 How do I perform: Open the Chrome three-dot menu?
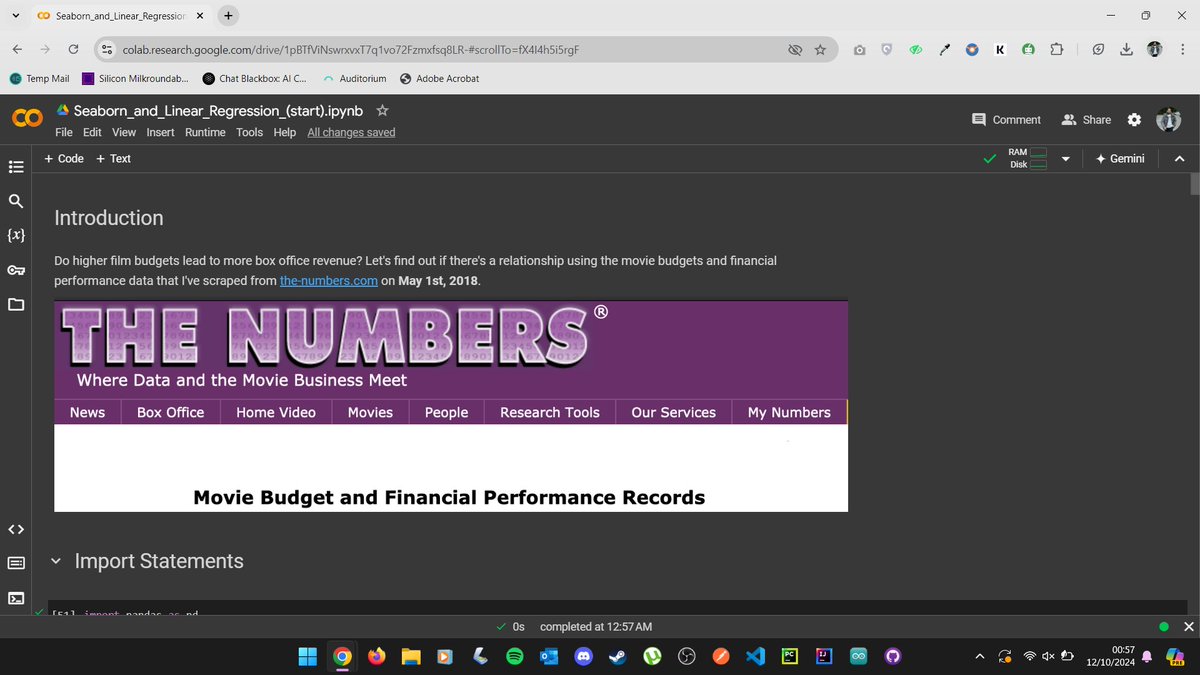pos(1182,49)
